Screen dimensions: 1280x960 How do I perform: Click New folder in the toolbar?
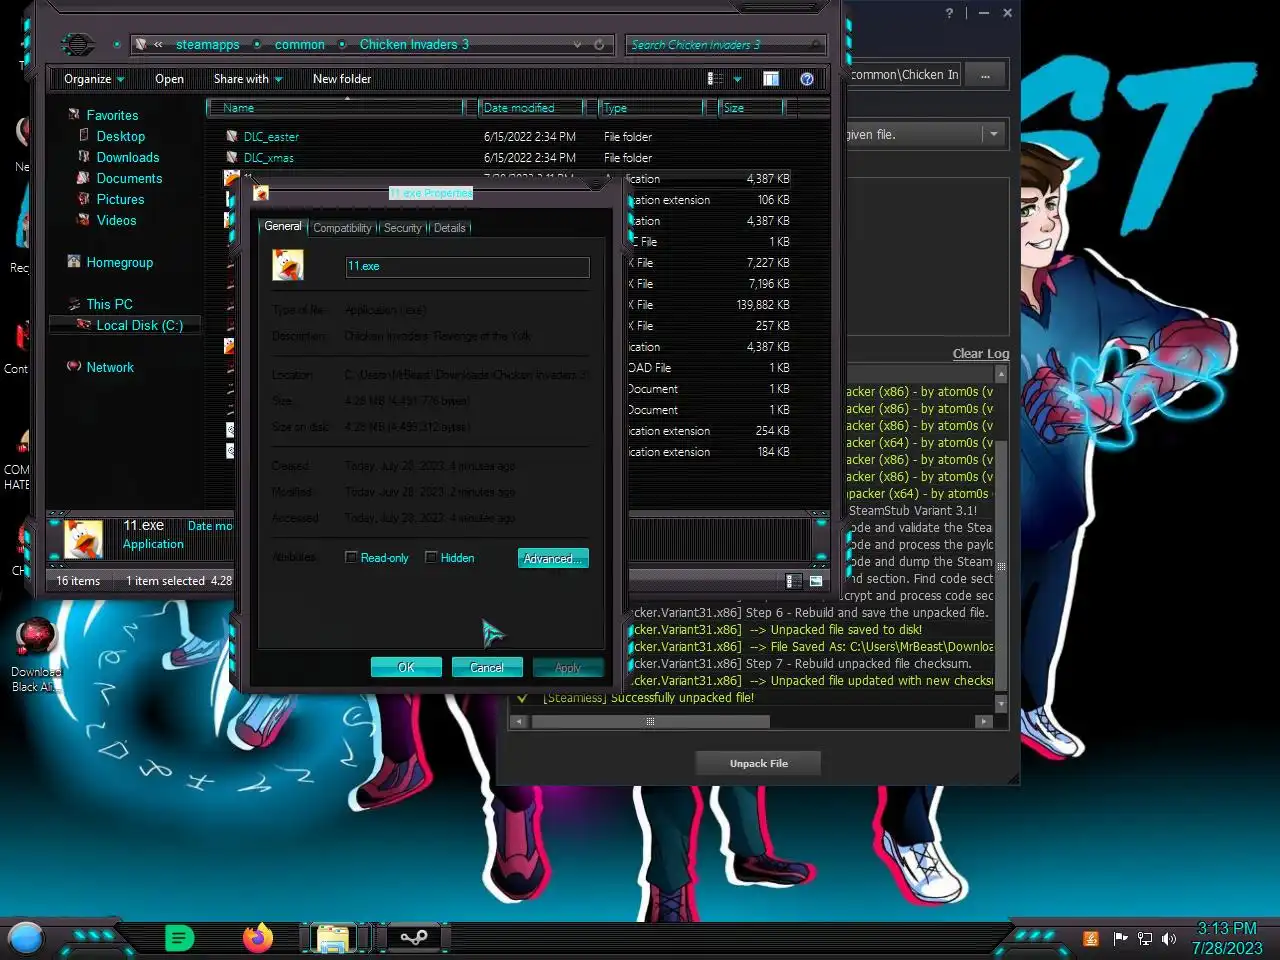coord(342,79)
